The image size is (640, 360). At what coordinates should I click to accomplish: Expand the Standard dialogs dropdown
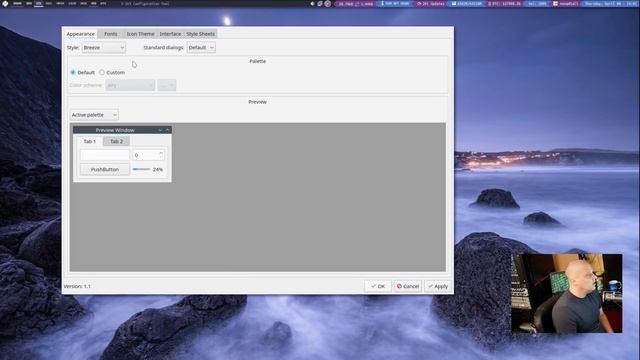click(x=201, y=48)
